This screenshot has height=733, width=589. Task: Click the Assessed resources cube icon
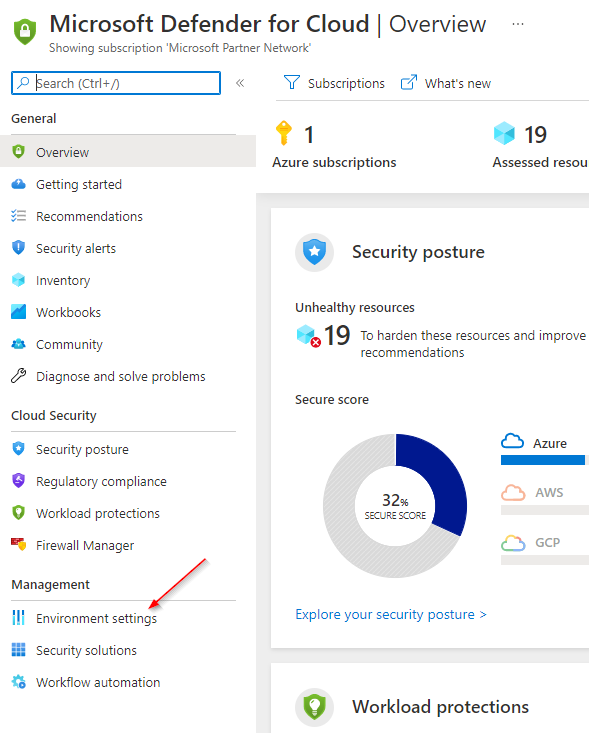pos(504,134)
